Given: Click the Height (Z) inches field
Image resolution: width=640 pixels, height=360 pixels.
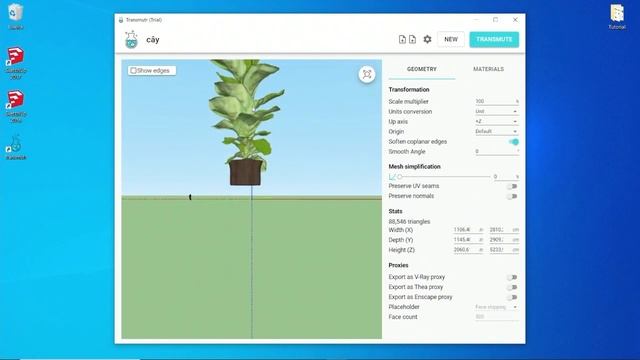Looking at the screenshot, I should tap(468, 250).
